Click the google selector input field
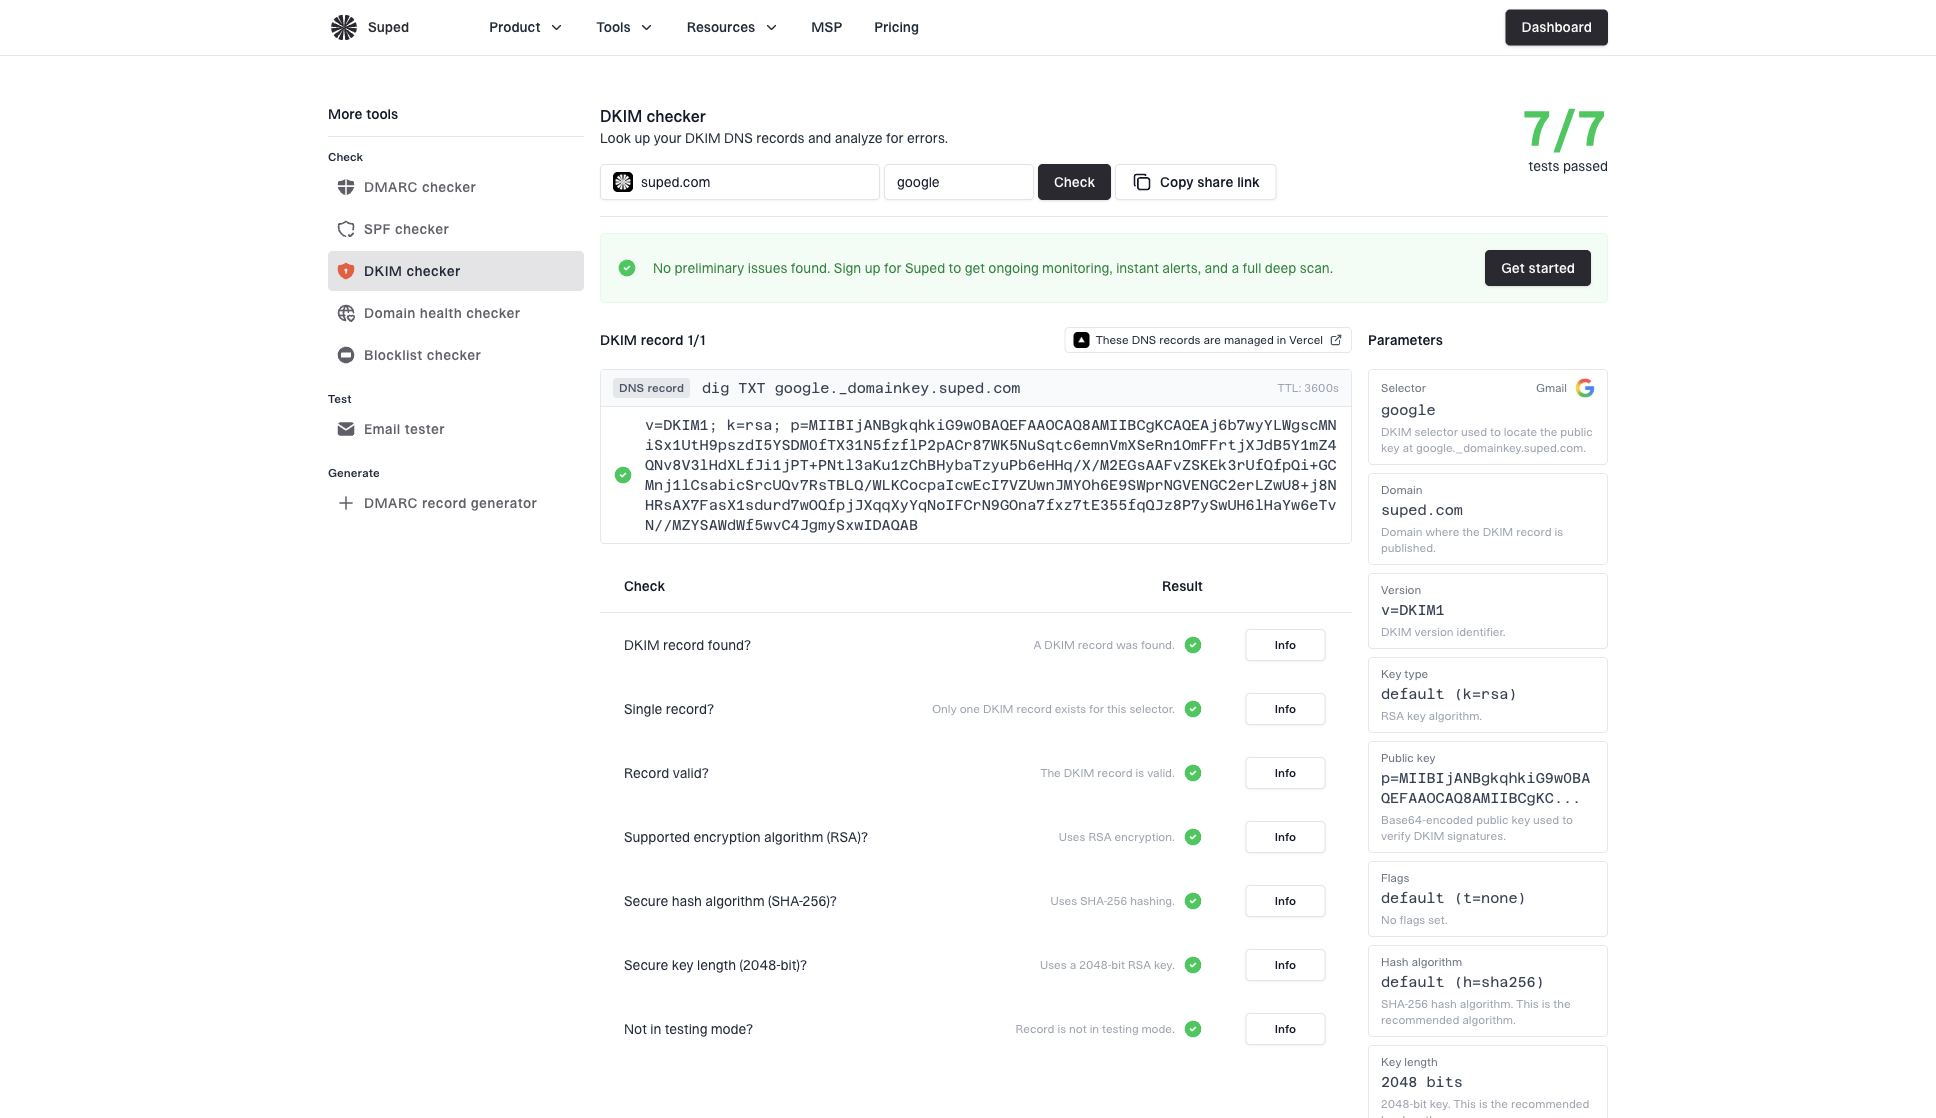Image resolution: width=1936 pixels, height=1118 pixels. coord(959,182)
